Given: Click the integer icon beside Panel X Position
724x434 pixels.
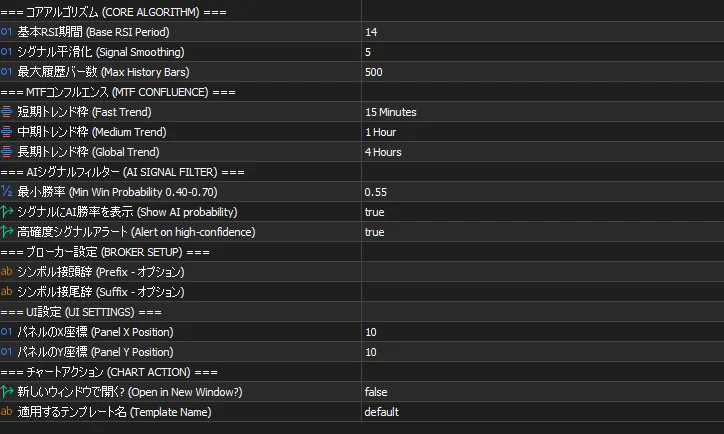Looking at the screenshot, I should click(x=7, y=332).
